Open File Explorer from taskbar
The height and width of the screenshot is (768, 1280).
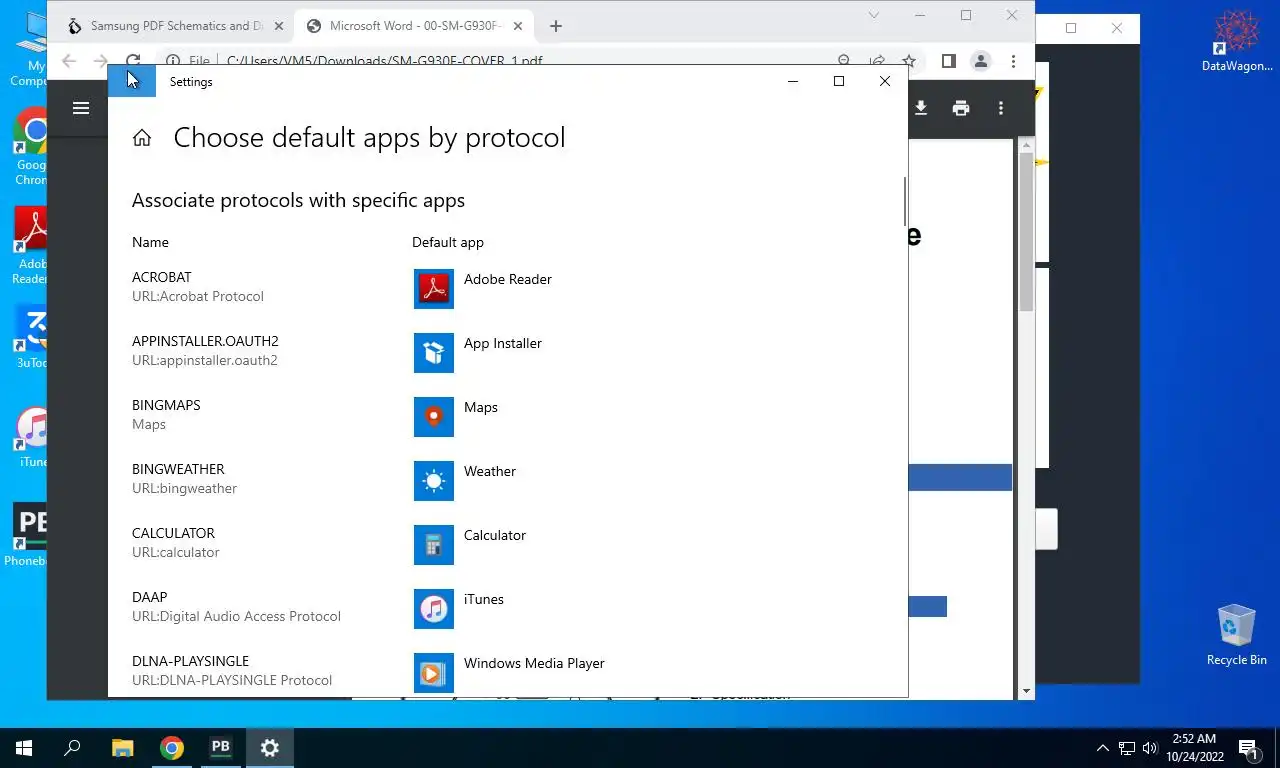(x=122, y=747)
